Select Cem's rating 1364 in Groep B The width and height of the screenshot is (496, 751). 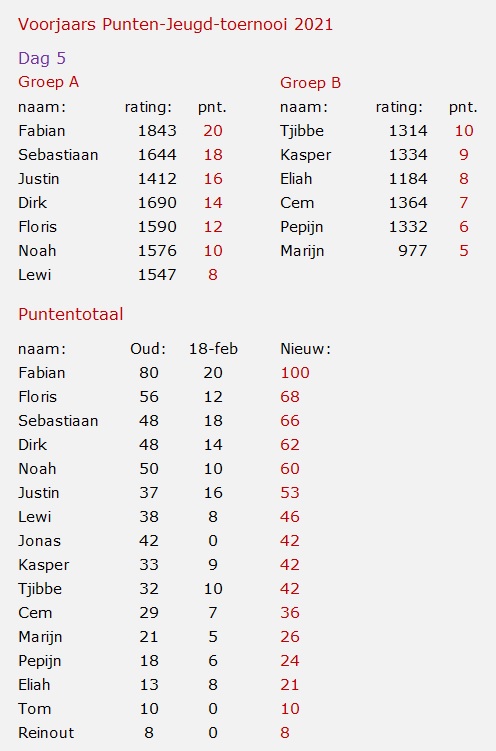407,203
